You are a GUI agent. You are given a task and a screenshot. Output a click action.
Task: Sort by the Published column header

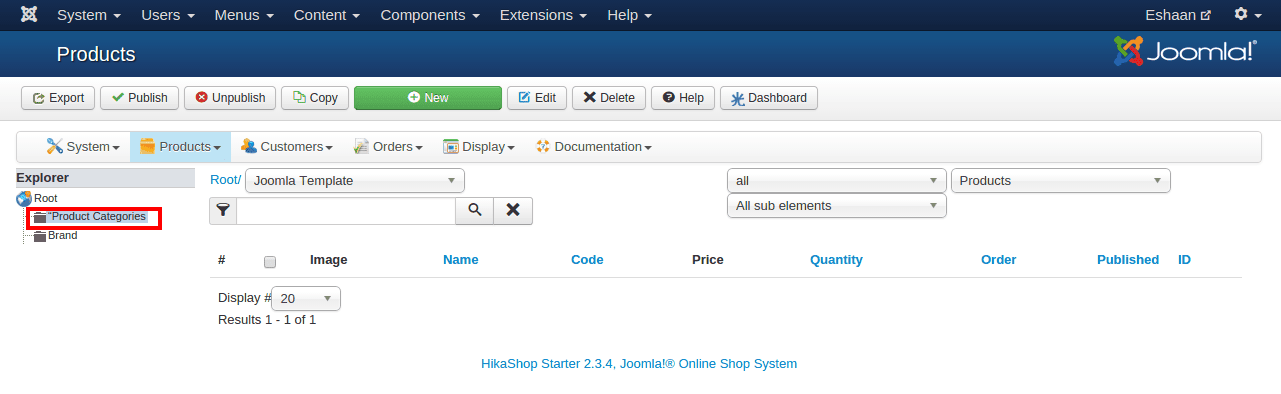(x=1128, y=260)
